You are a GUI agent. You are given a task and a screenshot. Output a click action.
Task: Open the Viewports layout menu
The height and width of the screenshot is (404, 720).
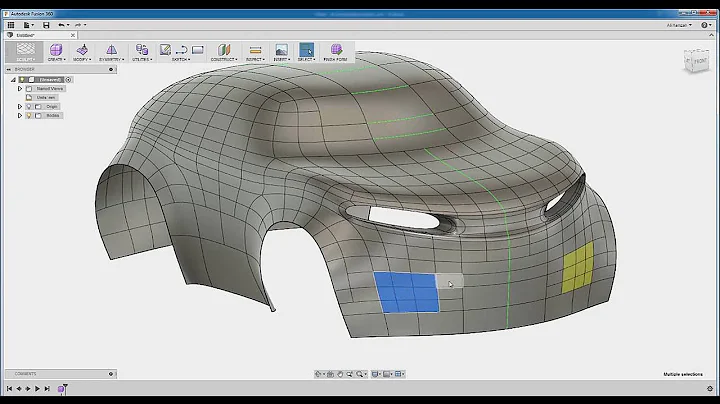[x=399, y=374]
